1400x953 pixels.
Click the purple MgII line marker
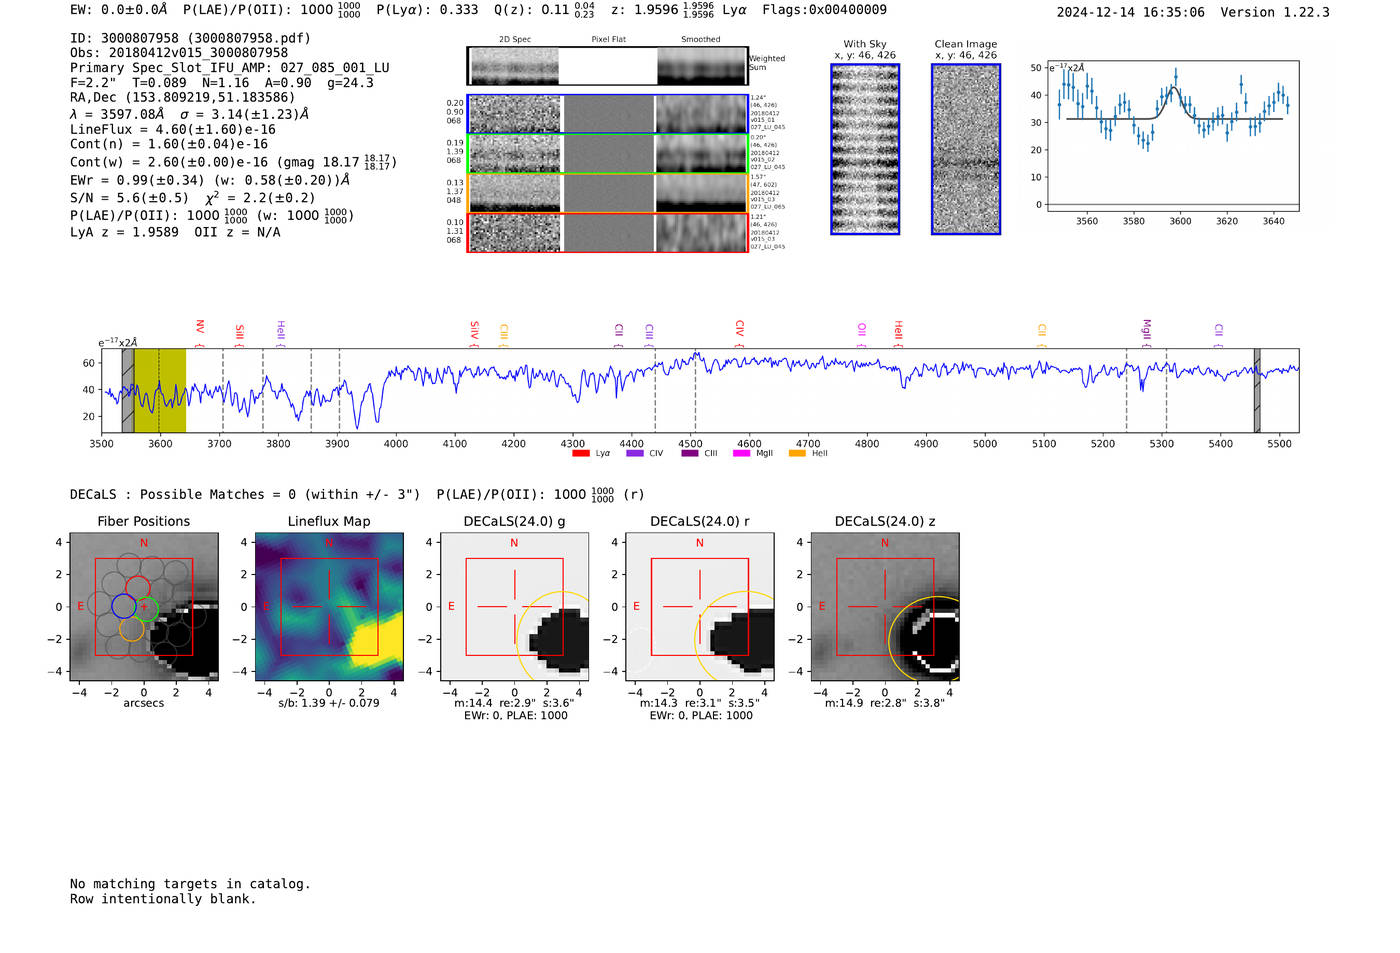pyautogui.click(x=1147, y=333)
